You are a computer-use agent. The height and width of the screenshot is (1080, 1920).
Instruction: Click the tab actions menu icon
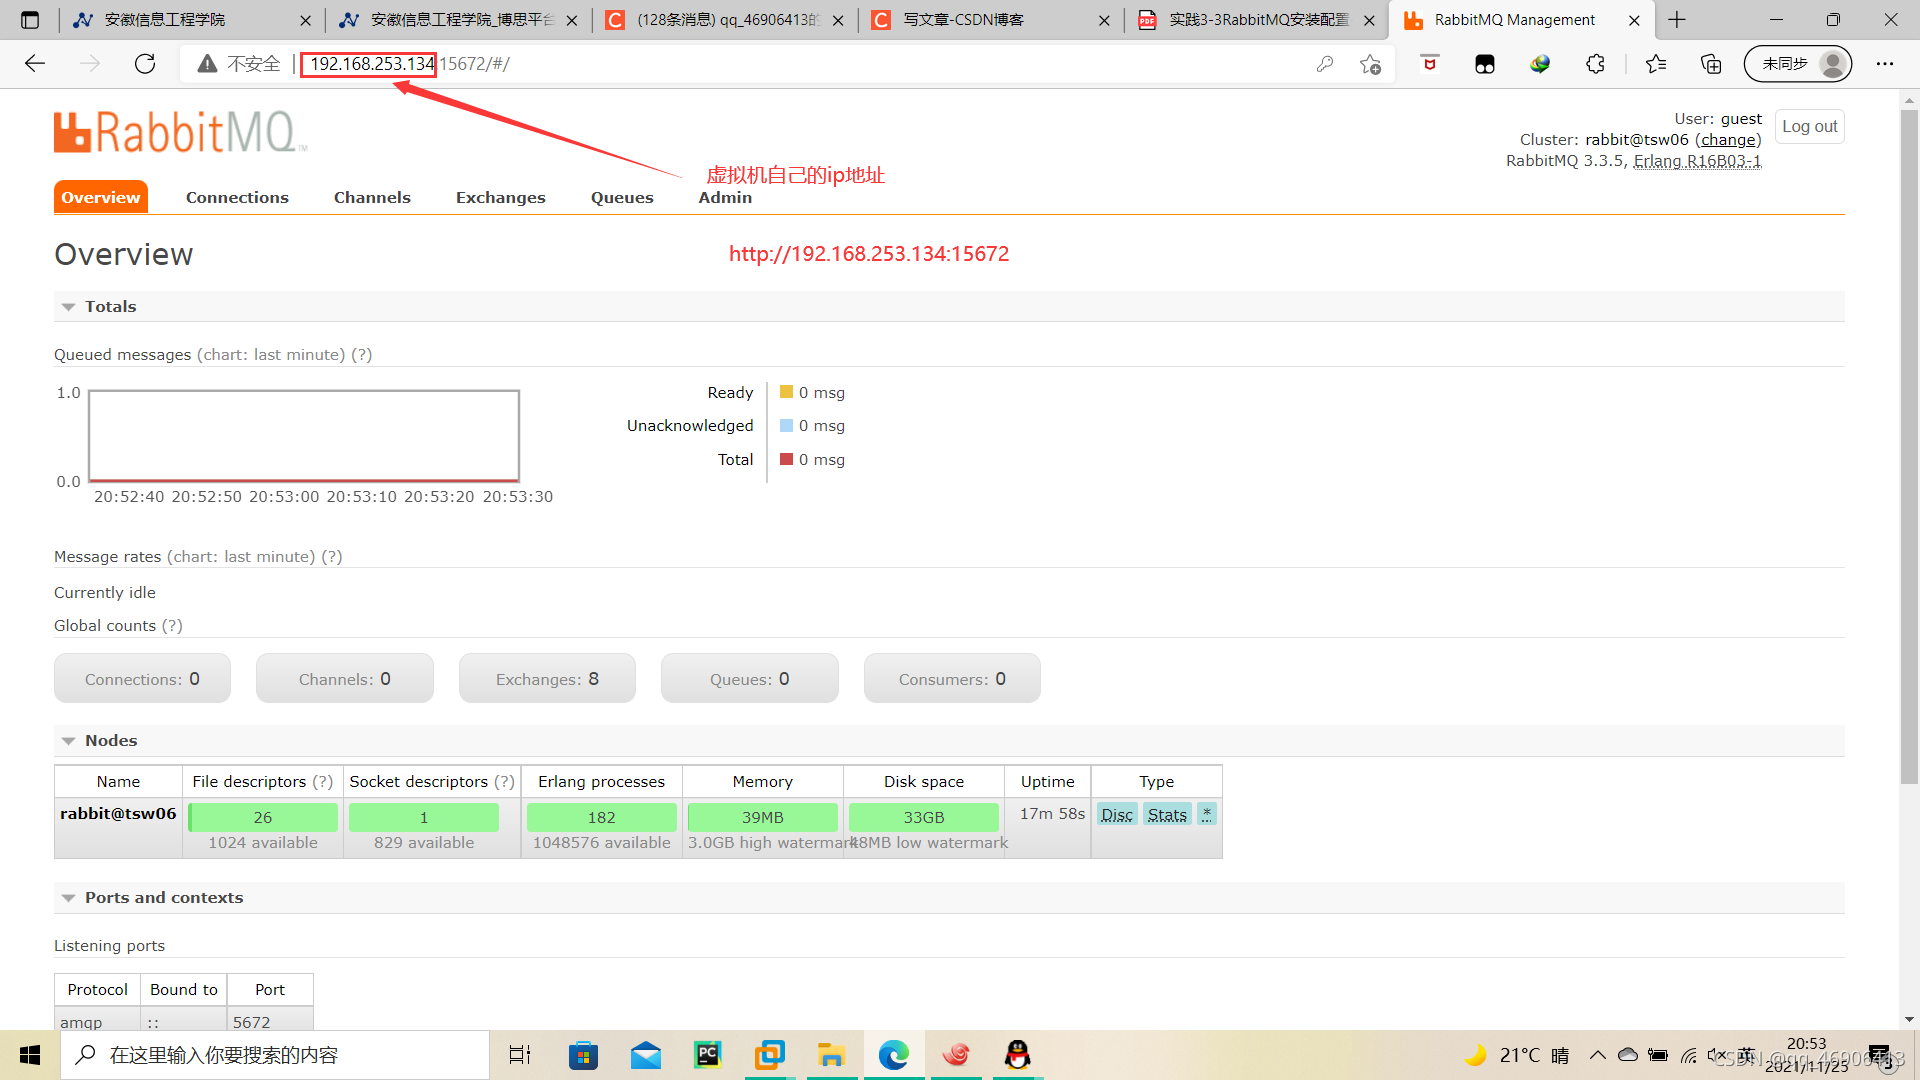click(30, 20)
